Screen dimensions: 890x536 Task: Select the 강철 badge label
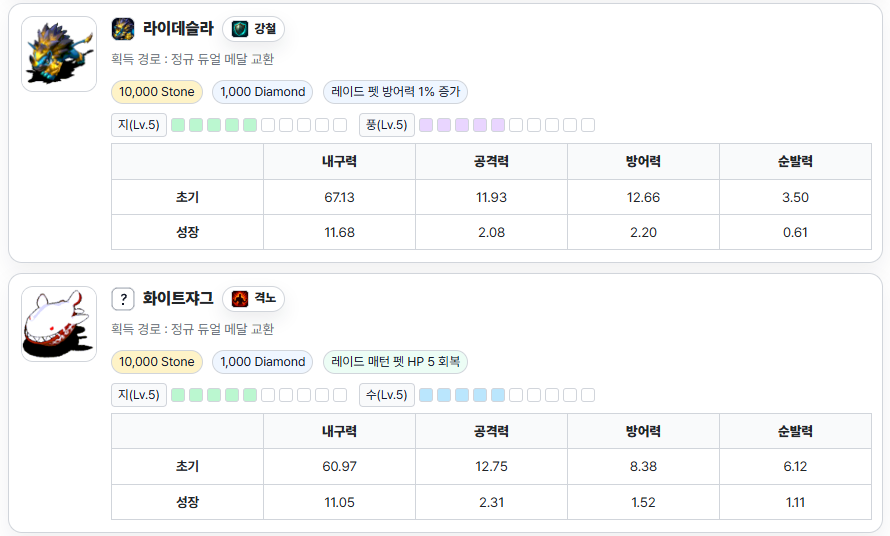point(265,29)
